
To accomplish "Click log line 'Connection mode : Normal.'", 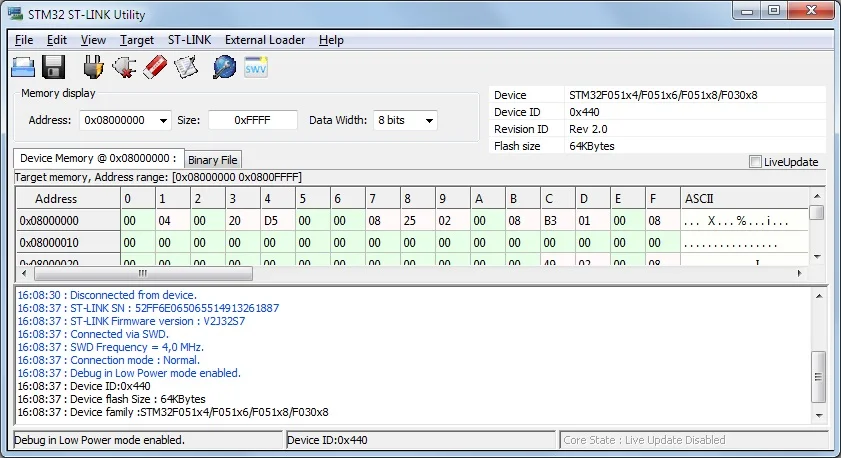I will click(x=108, y=360).
